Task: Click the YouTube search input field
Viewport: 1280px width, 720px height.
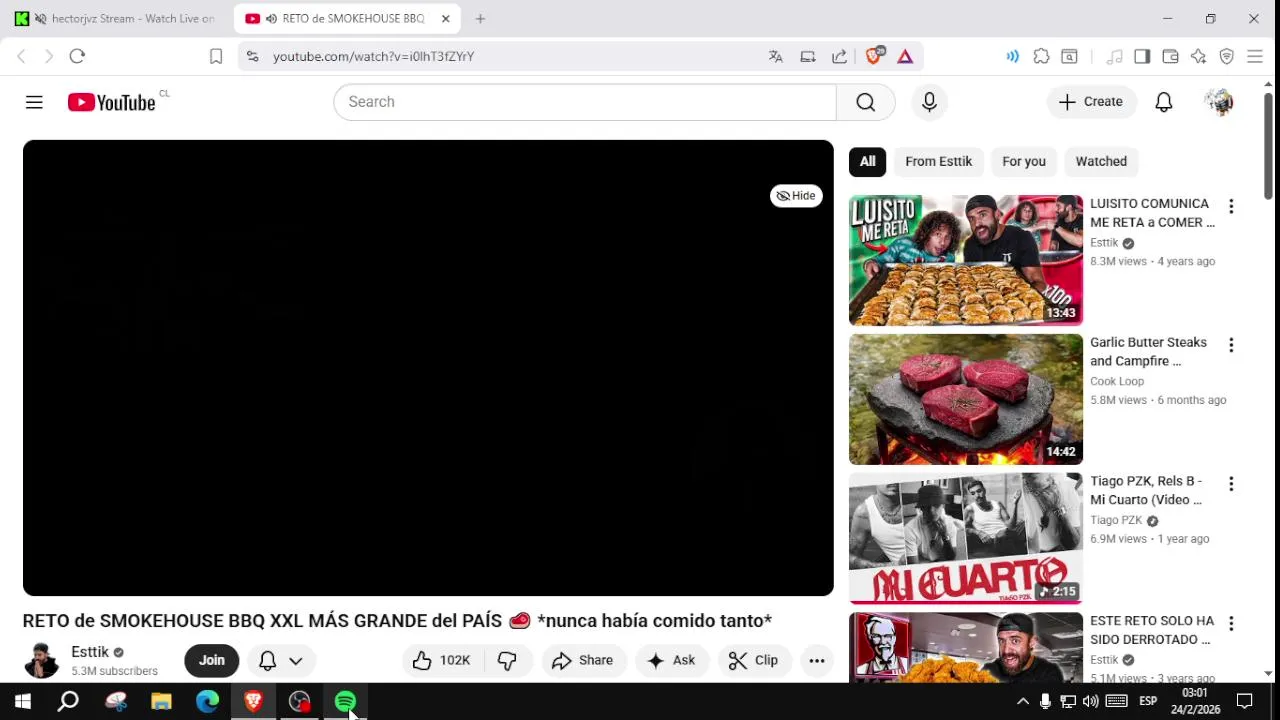Action: [585, 102]
